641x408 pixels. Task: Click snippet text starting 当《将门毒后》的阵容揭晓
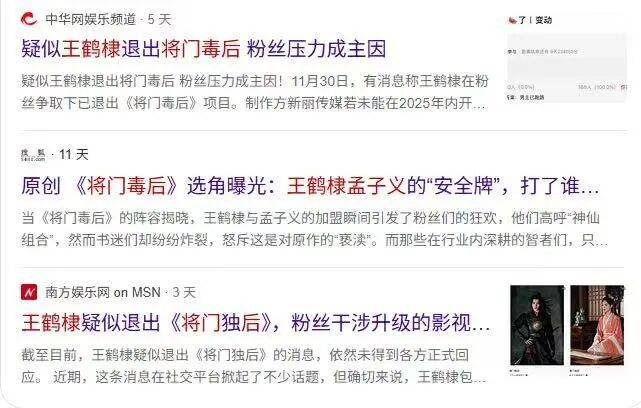coord(311,218)
